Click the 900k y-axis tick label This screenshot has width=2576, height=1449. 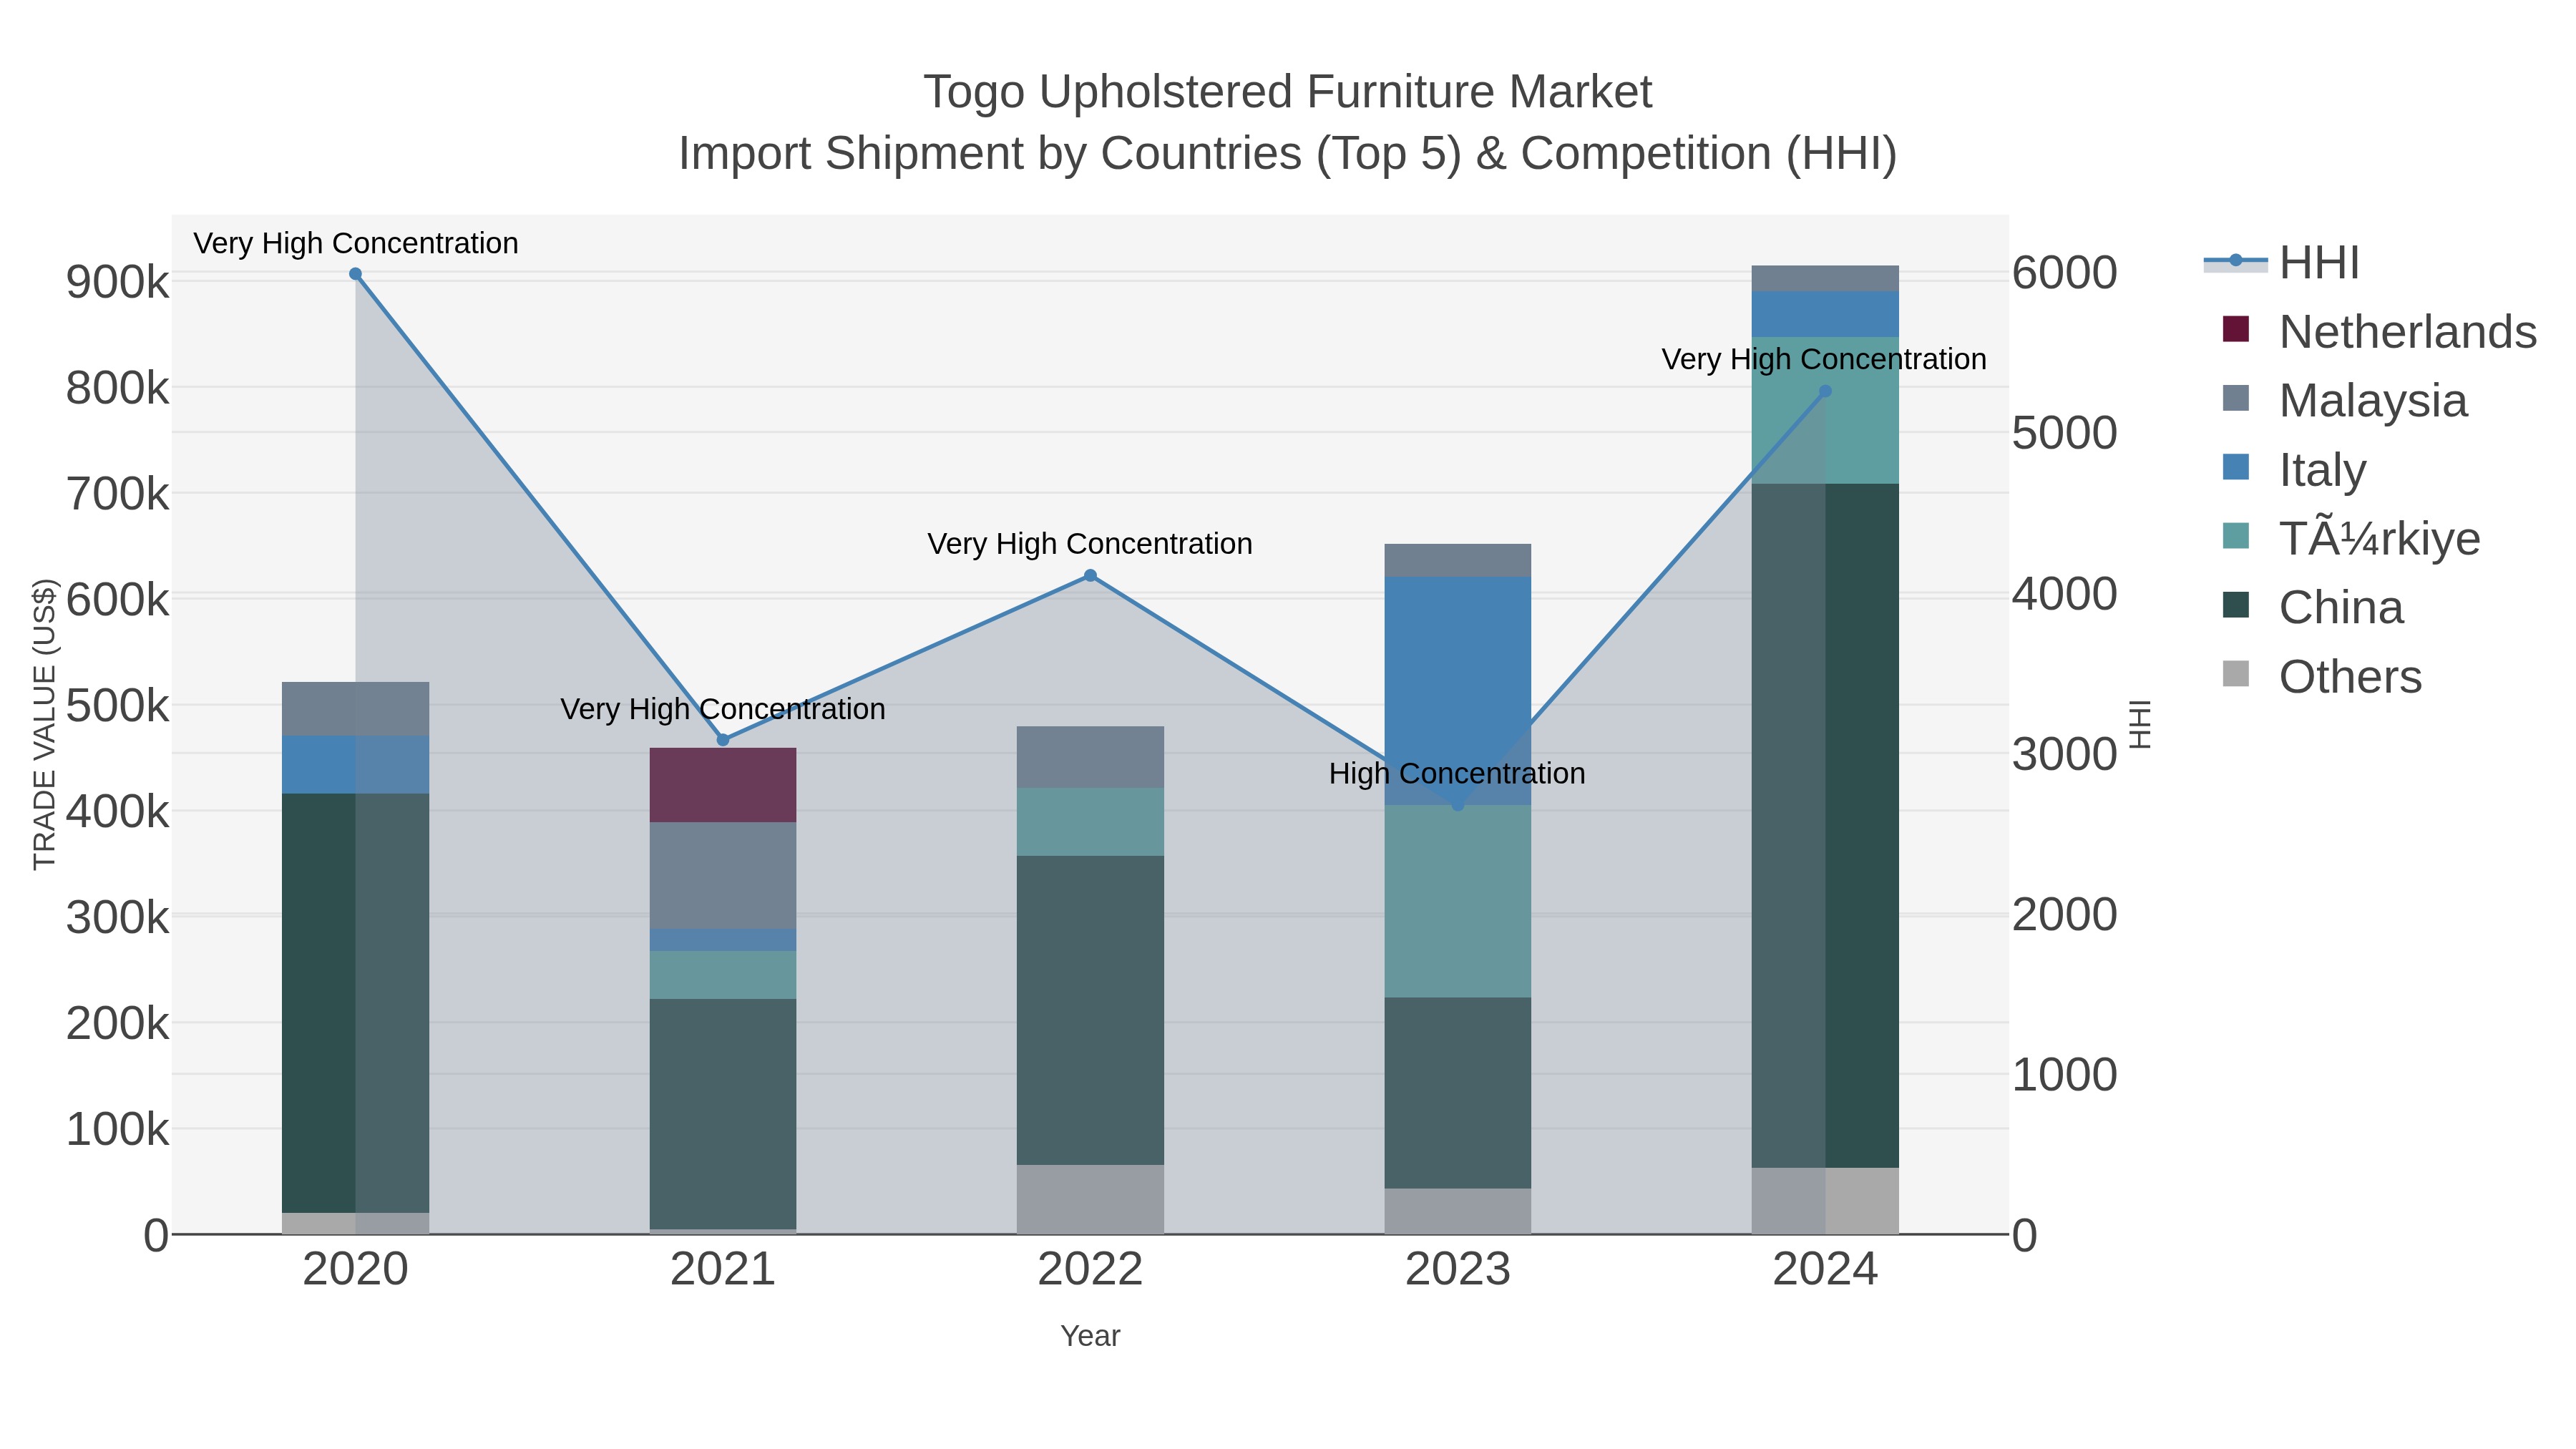point(117,282)
